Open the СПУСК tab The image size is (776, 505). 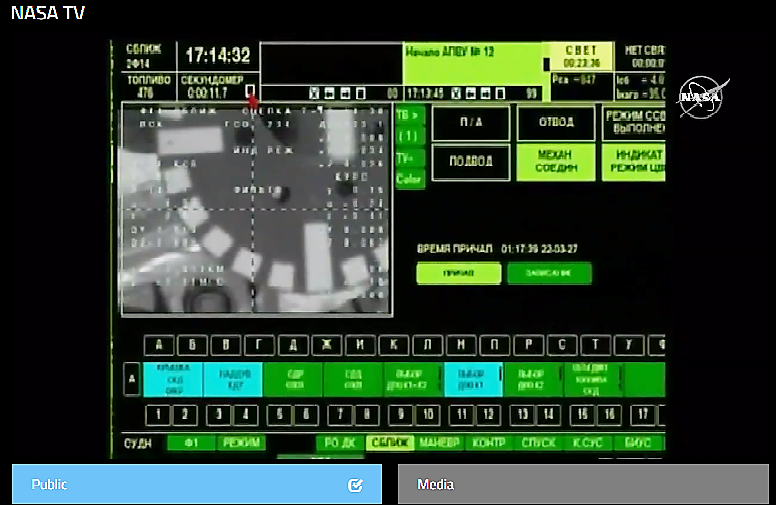pos(539,443)
